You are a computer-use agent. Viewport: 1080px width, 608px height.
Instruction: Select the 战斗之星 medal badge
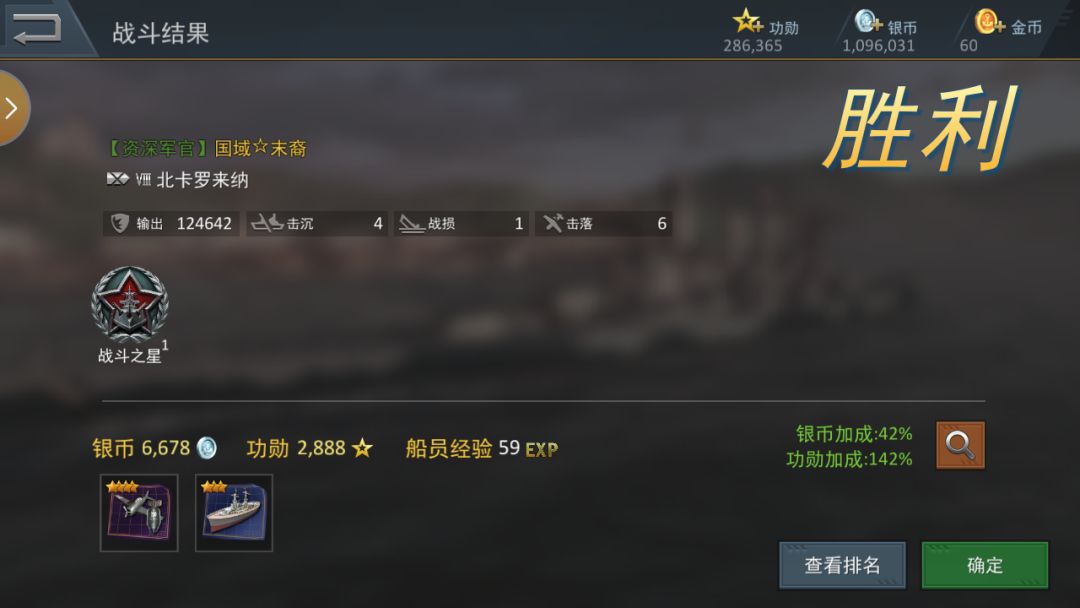click(x=130, y=305)
